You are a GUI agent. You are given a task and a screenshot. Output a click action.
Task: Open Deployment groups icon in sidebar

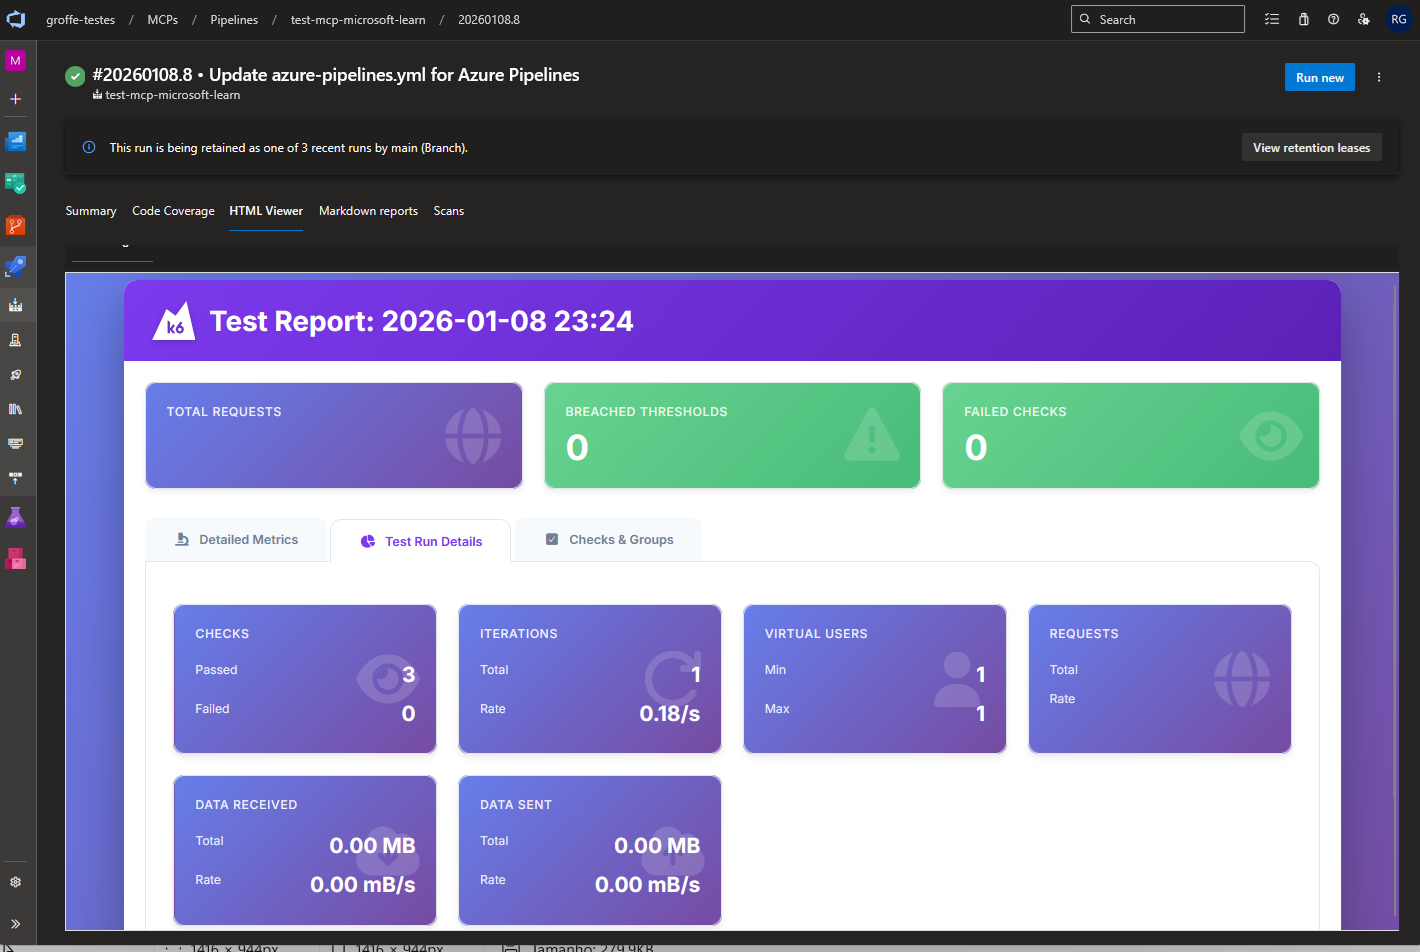[15, 477]
